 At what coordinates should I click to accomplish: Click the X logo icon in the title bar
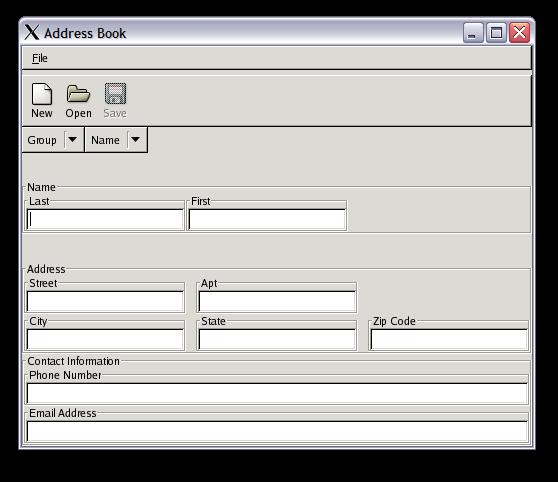pos(32,32)
